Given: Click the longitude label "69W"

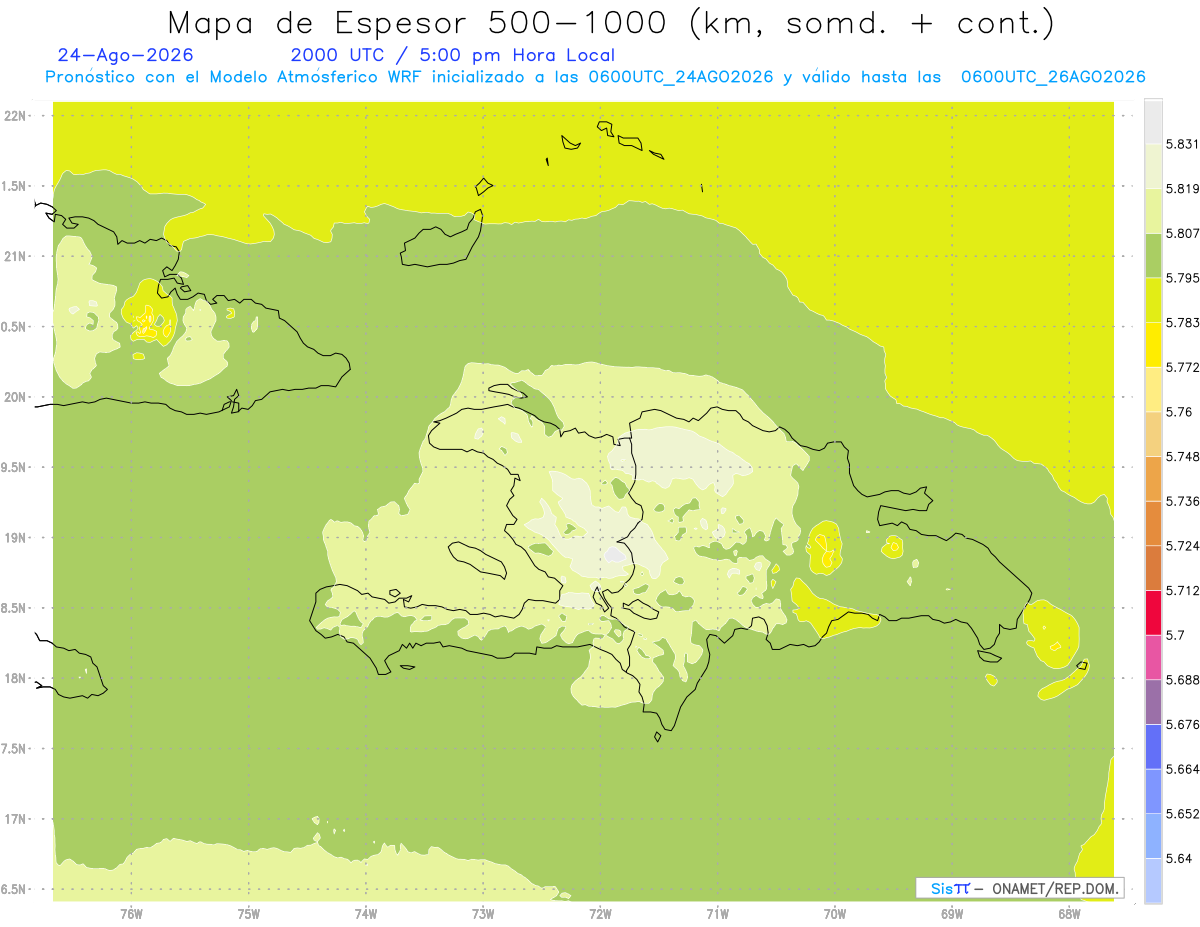Looking at the screenshot, I should click(952, 913).
